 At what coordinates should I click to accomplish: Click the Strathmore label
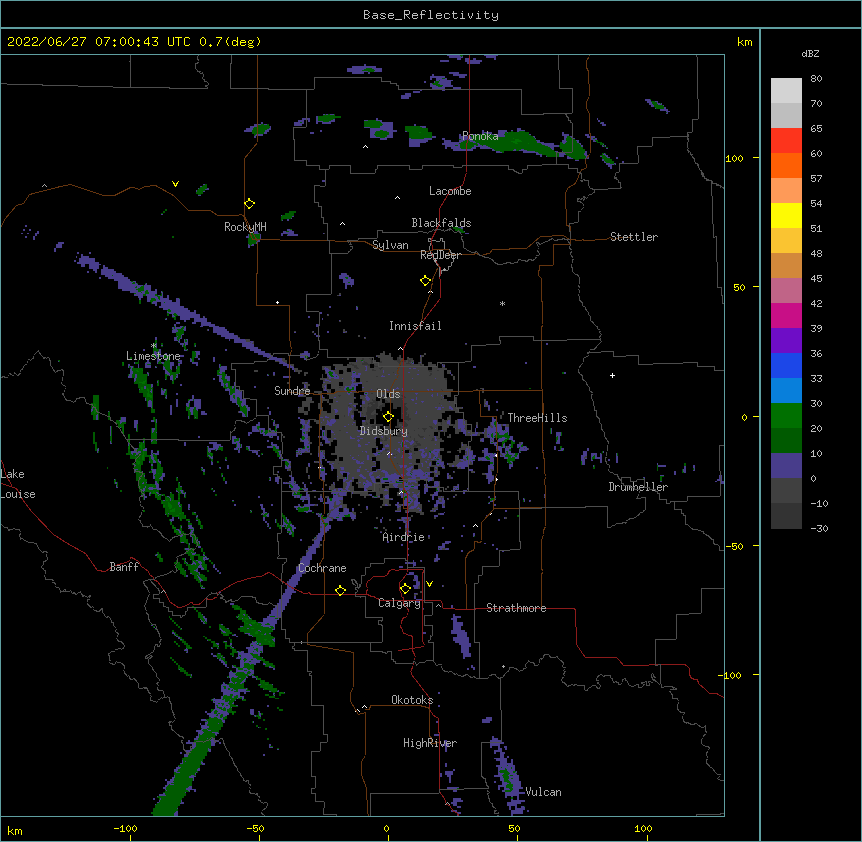(516, 608)
